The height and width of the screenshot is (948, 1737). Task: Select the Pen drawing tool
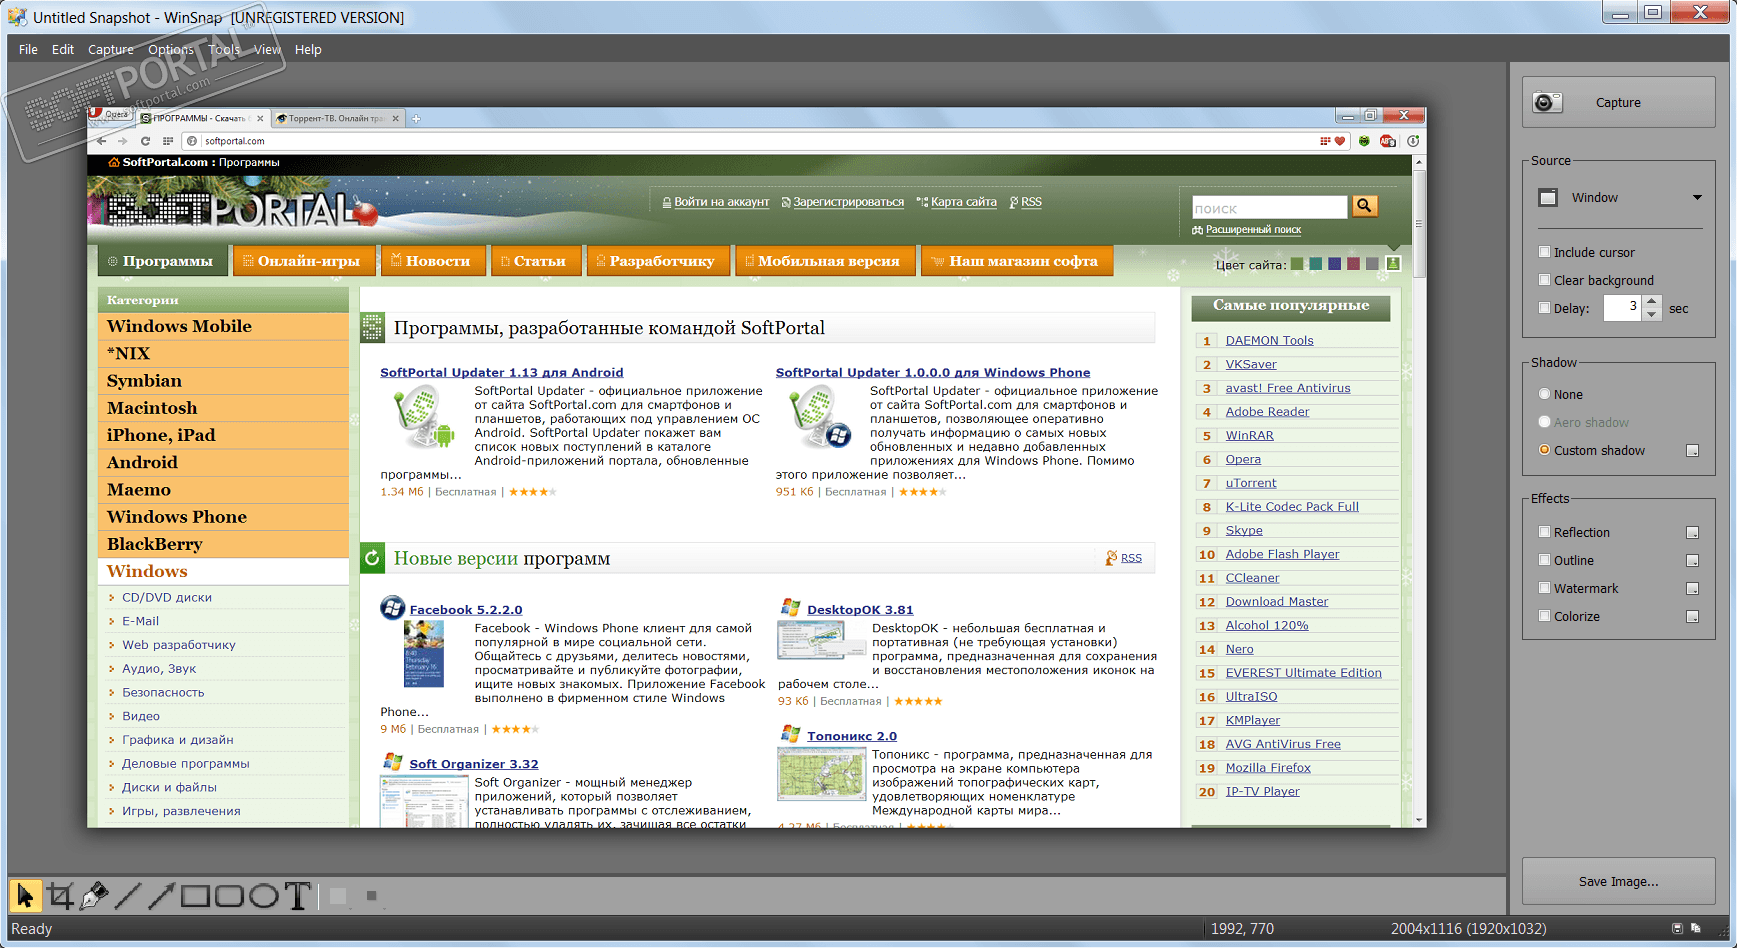(x=94, y=895)
